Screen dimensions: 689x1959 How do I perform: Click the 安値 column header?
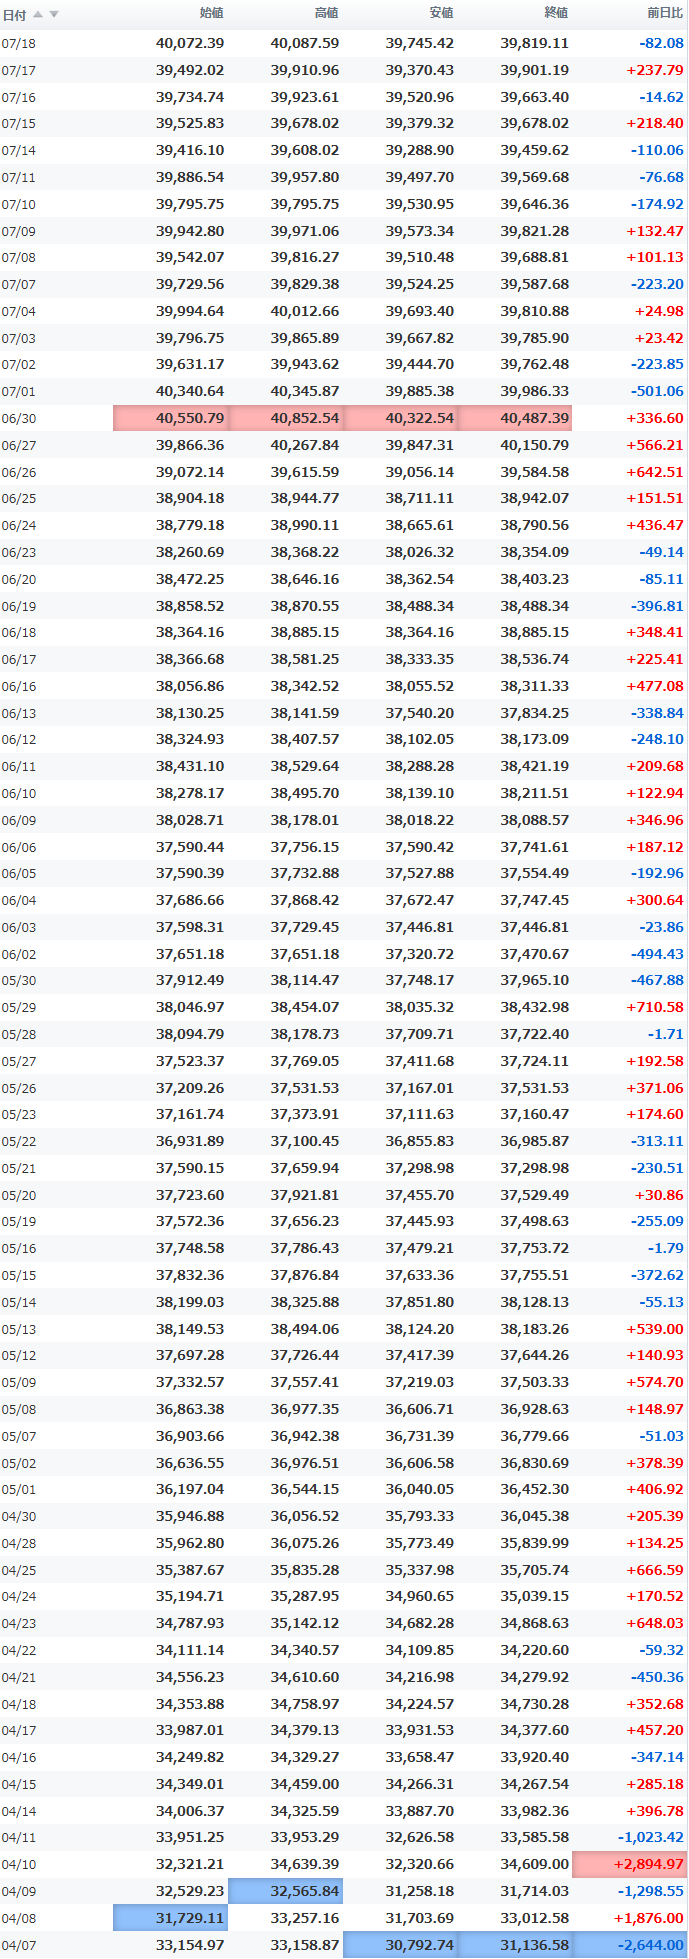[x=442, y=13]
